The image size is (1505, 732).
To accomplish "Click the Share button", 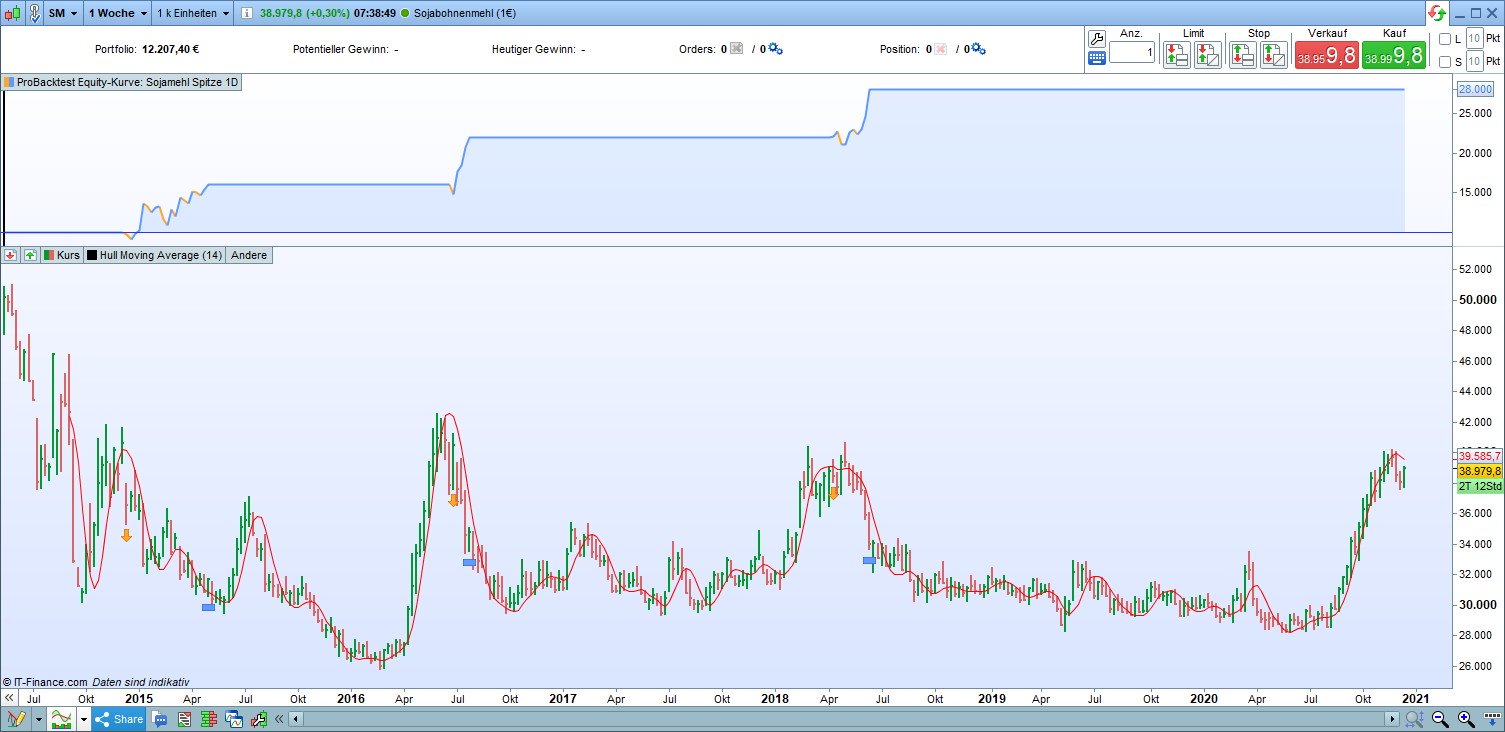I will tap(119, 719).
